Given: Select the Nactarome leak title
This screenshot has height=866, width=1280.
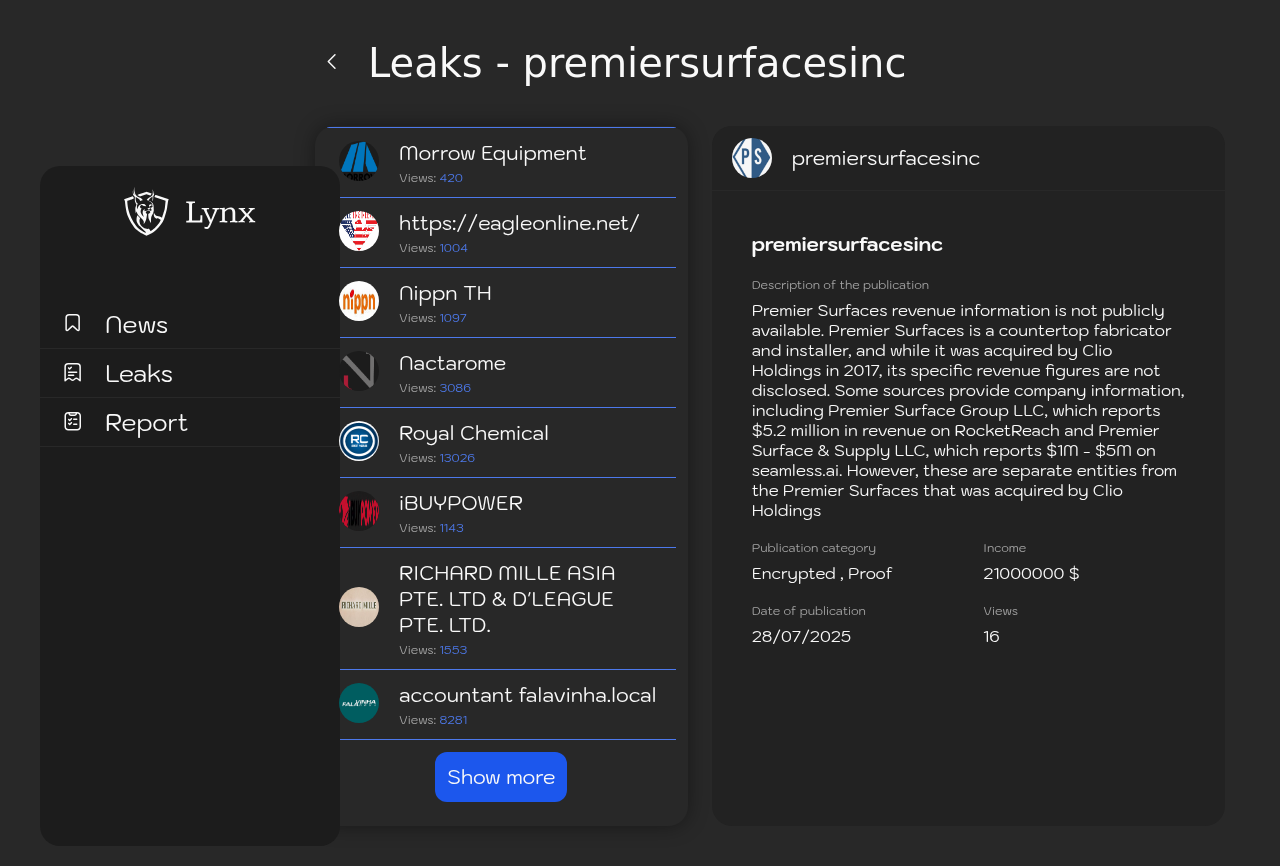Looking at the screenshot, I should (452, 363).
